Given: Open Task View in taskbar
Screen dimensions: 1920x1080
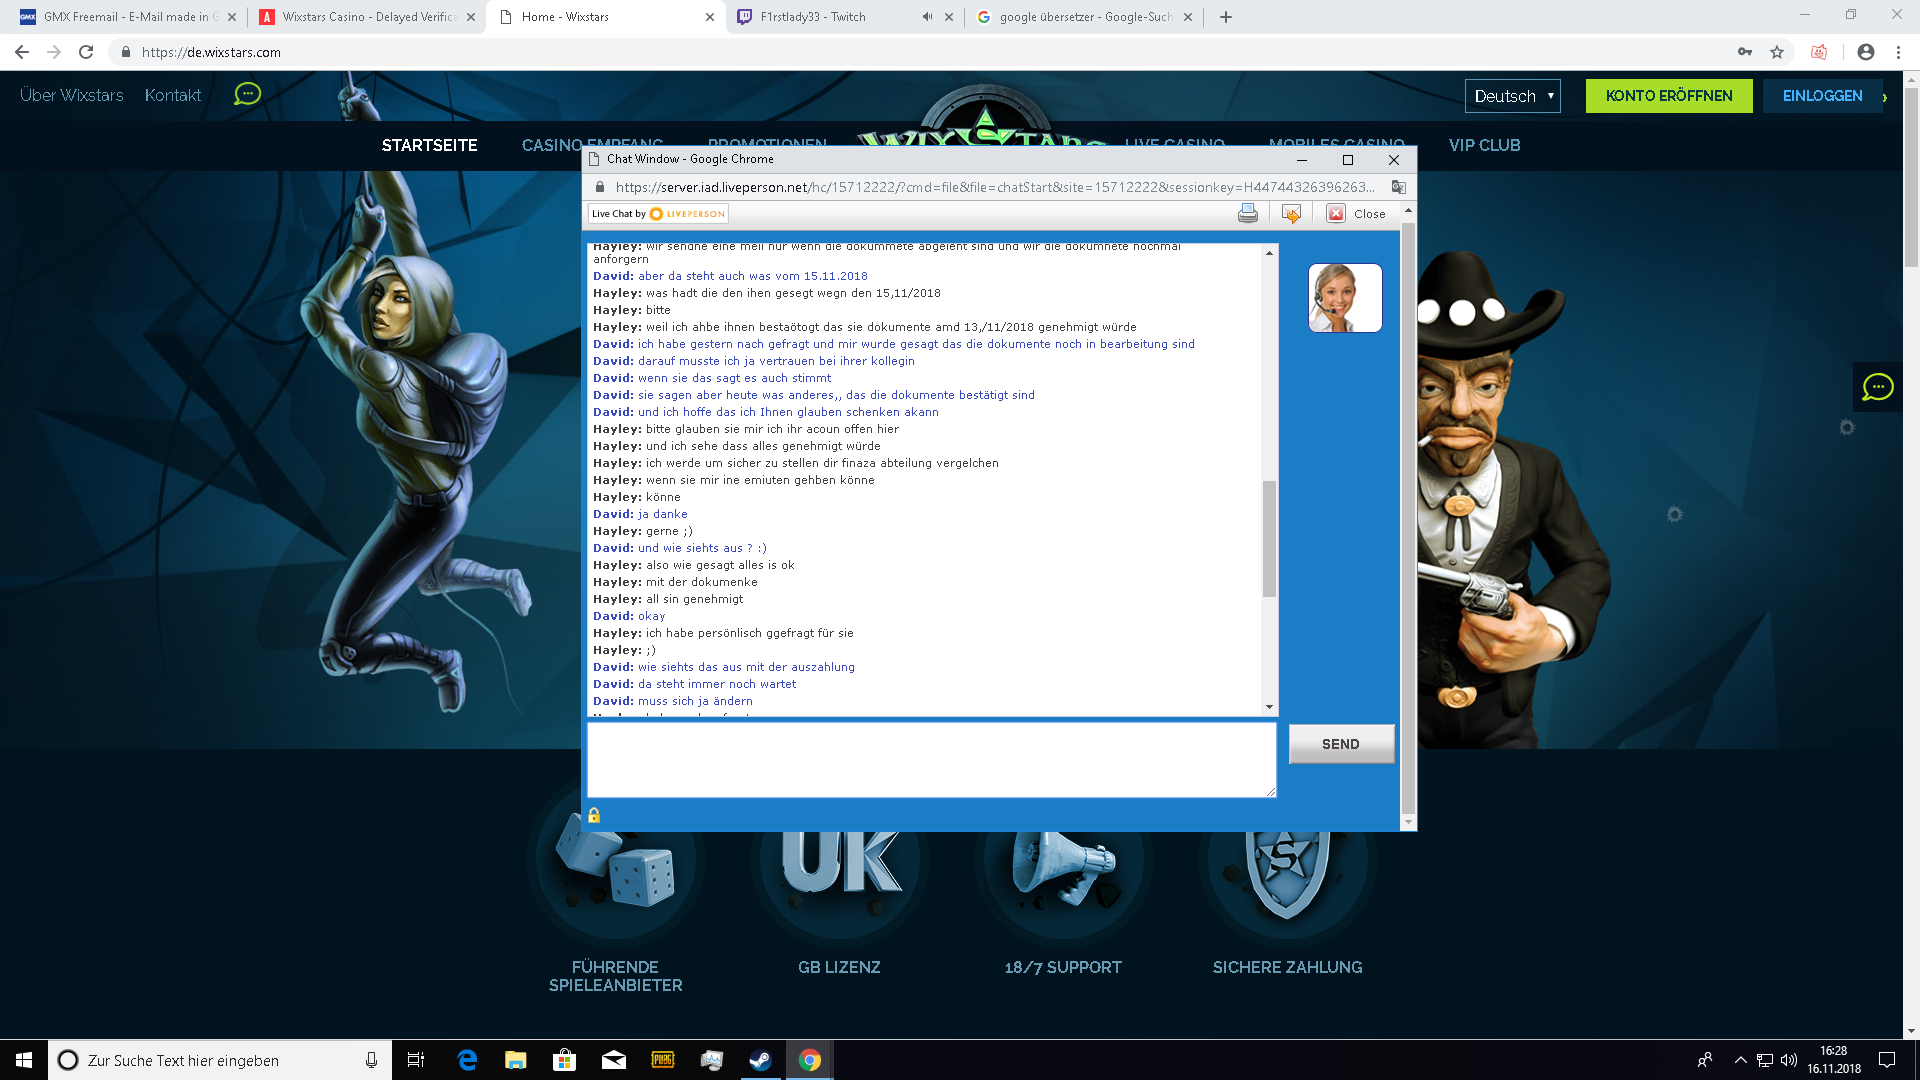Looking at the screenshot, I should click(416, 1060).
